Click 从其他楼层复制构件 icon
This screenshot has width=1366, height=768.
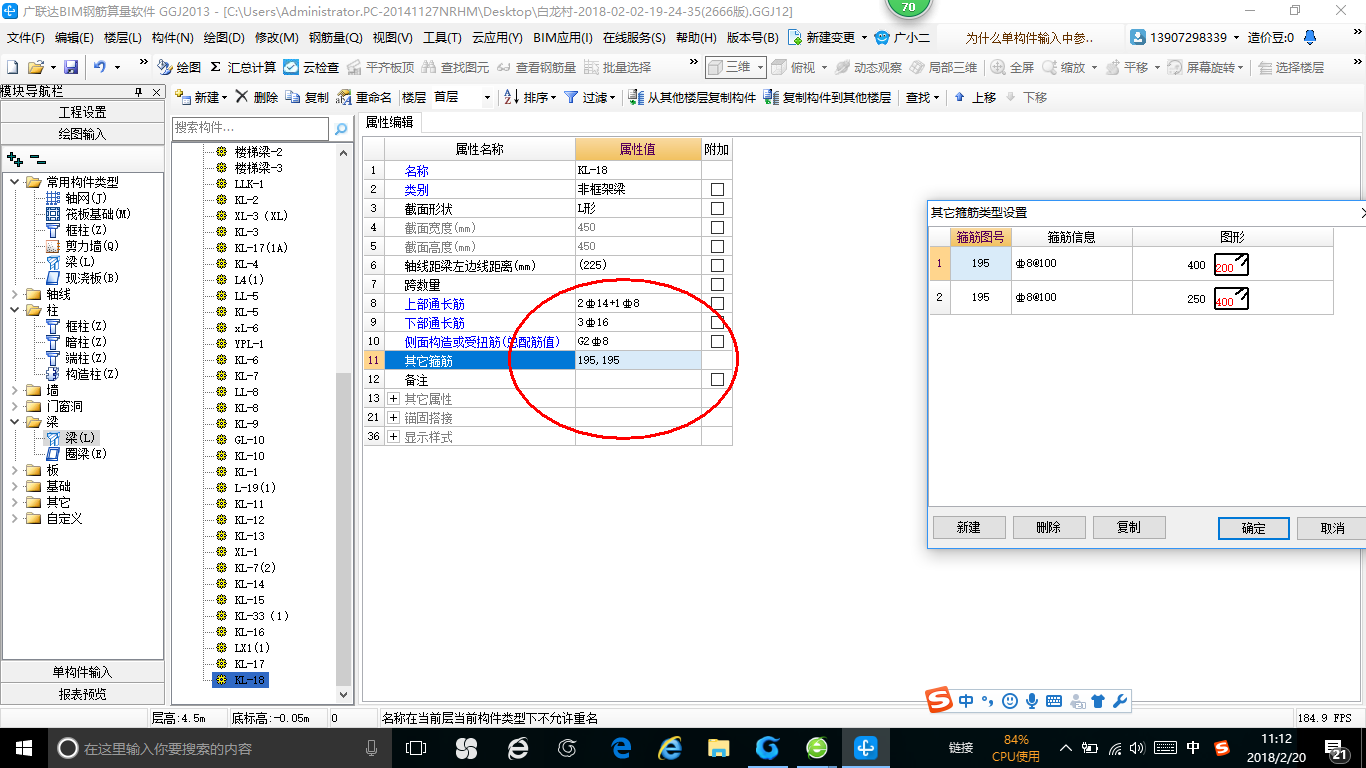637,97
